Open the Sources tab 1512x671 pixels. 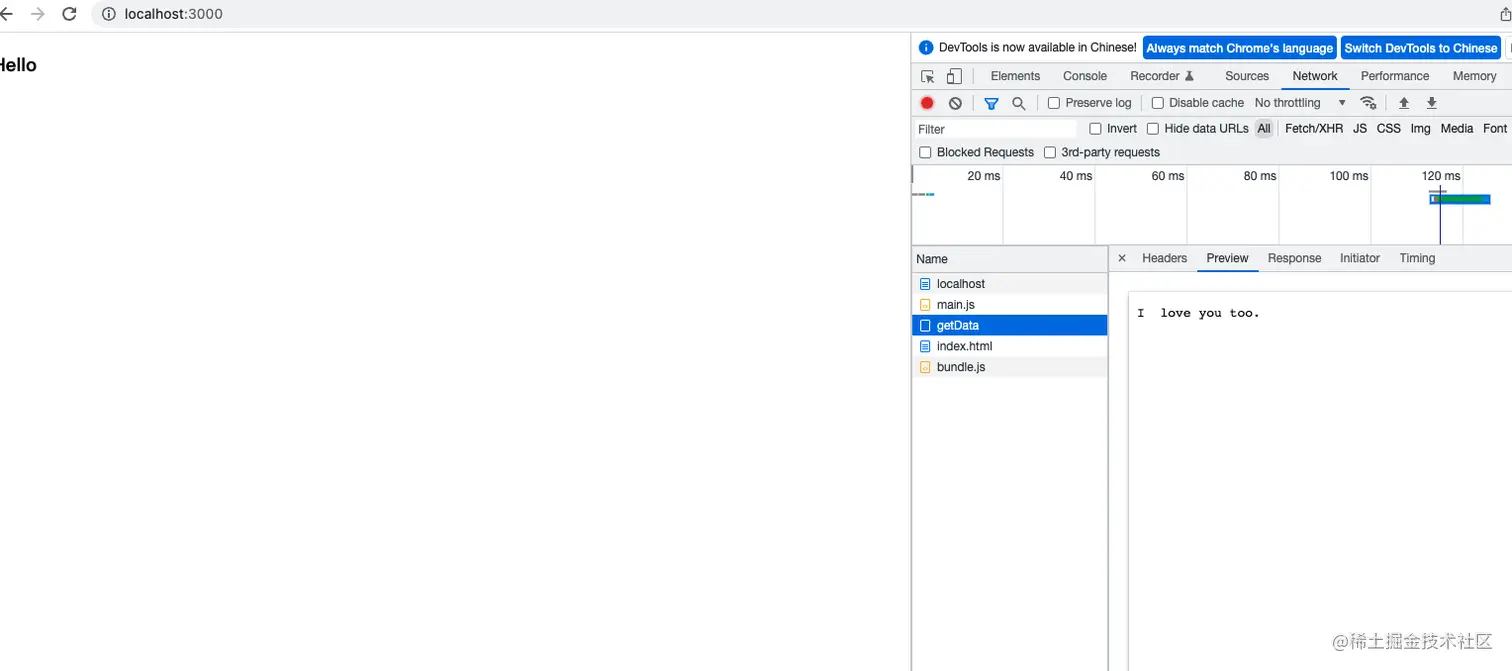click(x=1247, y=76)
